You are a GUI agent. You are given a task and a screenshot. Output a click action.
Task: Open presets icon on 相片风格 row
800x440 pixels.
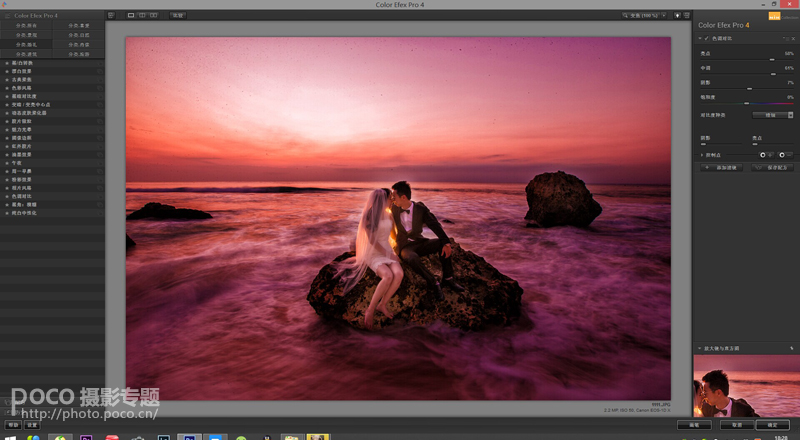pos(99,188)
